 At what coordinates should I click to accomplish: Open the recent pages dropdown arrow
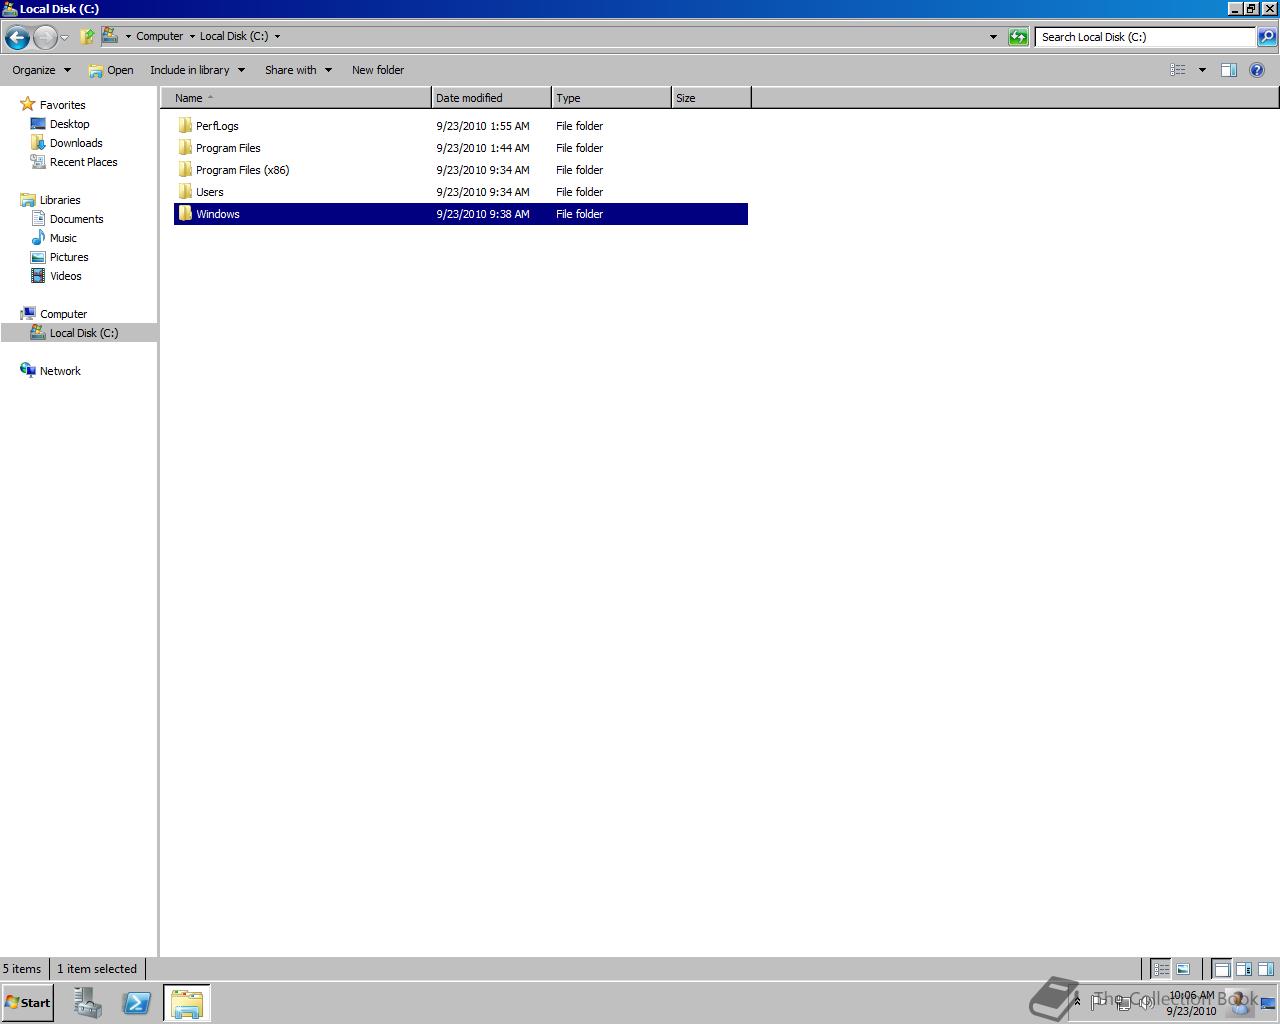[x=65, y=38]
